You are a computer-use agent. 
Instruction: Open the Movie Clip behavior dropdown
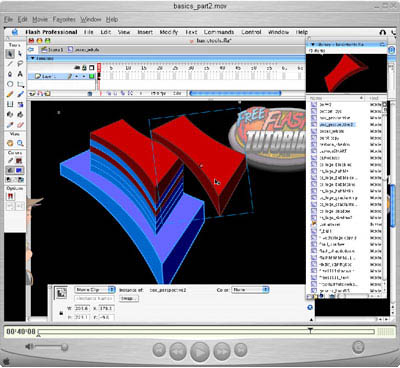pyautogui.click(x=95, y=290)
